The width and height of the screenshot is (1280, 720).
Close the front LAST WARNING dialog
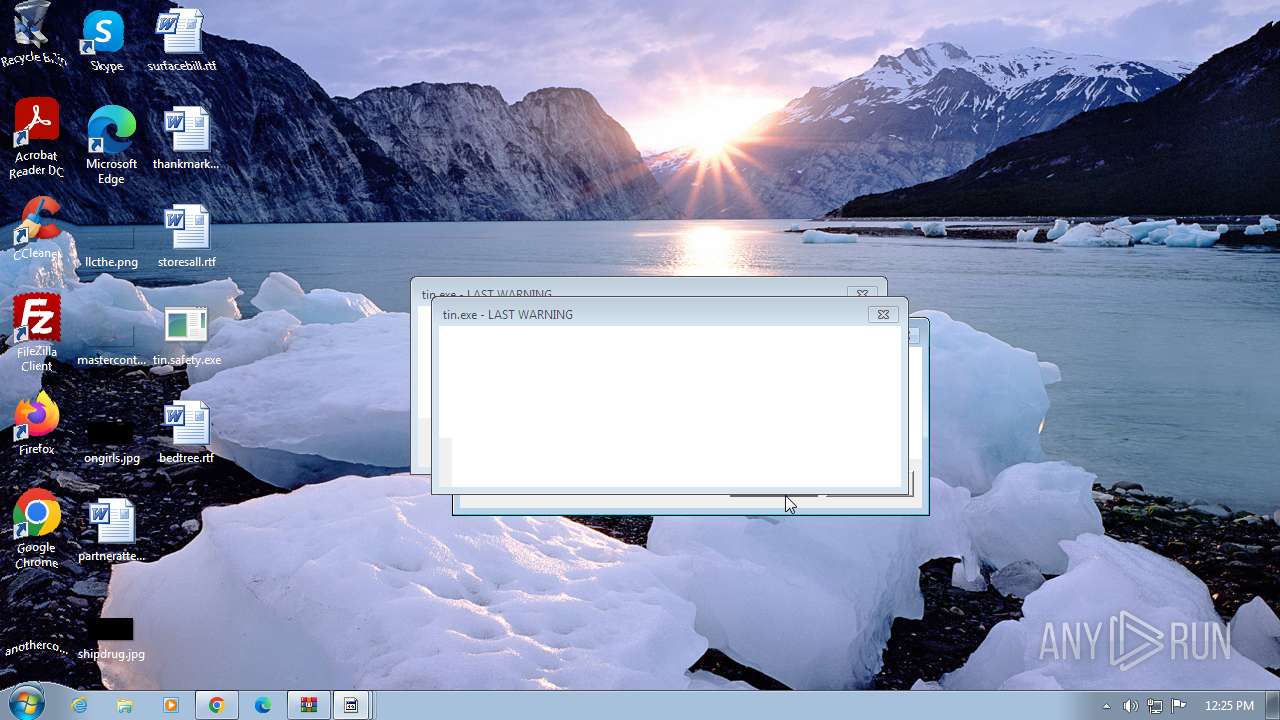tap(883, 314)
